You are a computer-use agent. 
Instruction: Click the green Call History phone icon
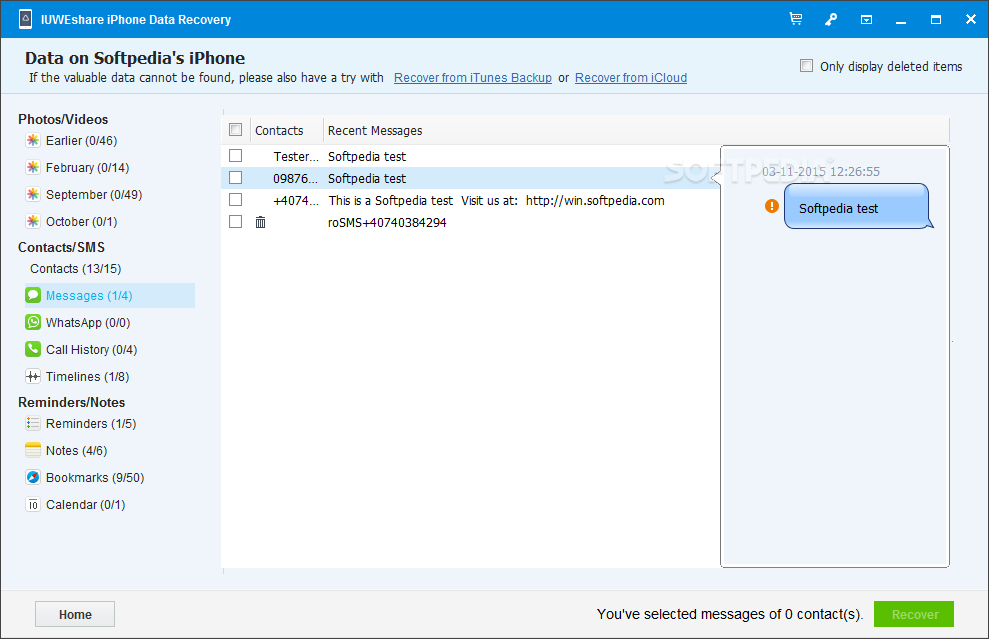tap(33, 349)
